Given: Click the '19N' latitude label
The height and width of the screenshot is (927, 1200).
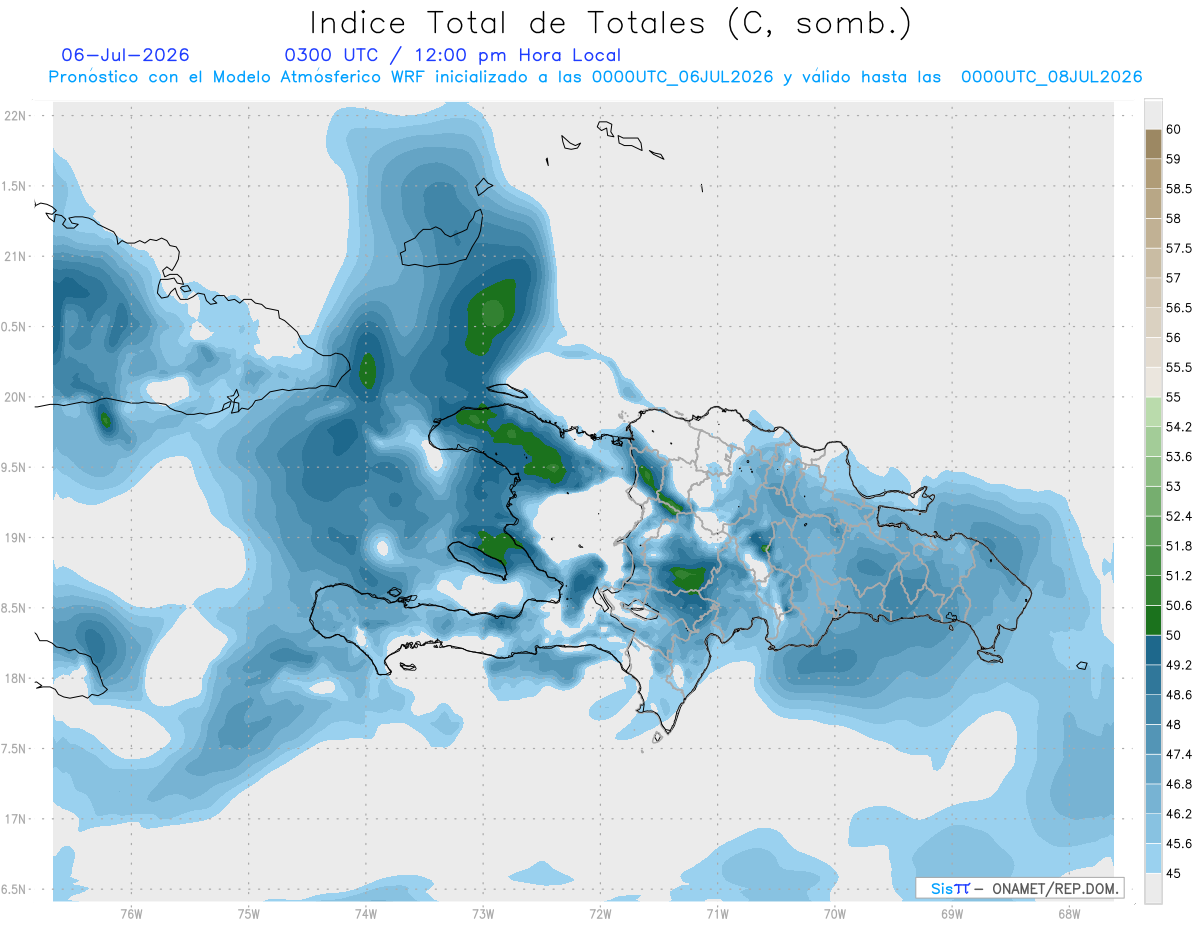Looking at the screenshot, I should (x=16, y=538).
